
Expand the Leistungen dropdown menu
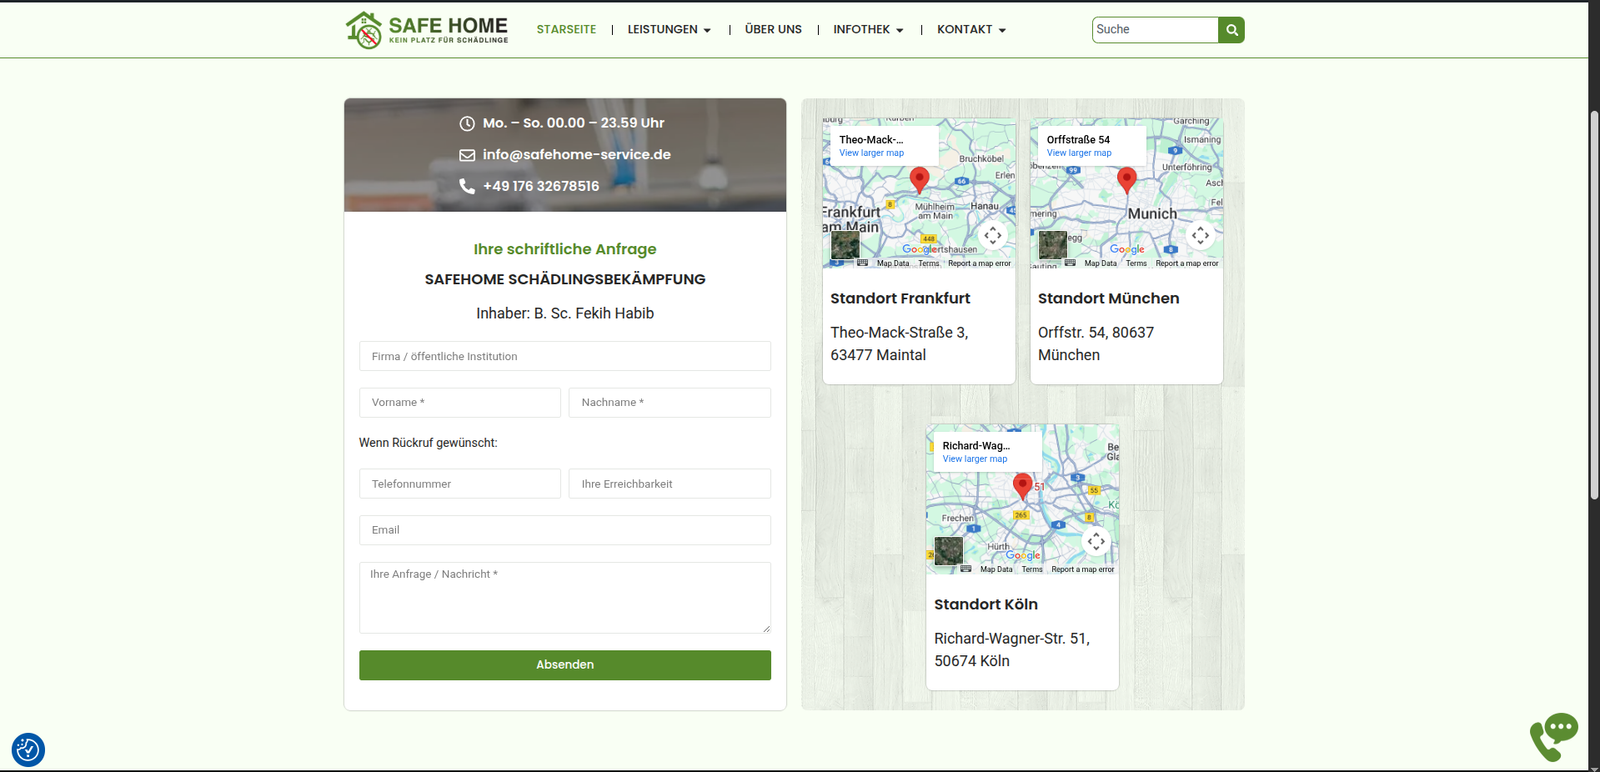tap(669, 30)
